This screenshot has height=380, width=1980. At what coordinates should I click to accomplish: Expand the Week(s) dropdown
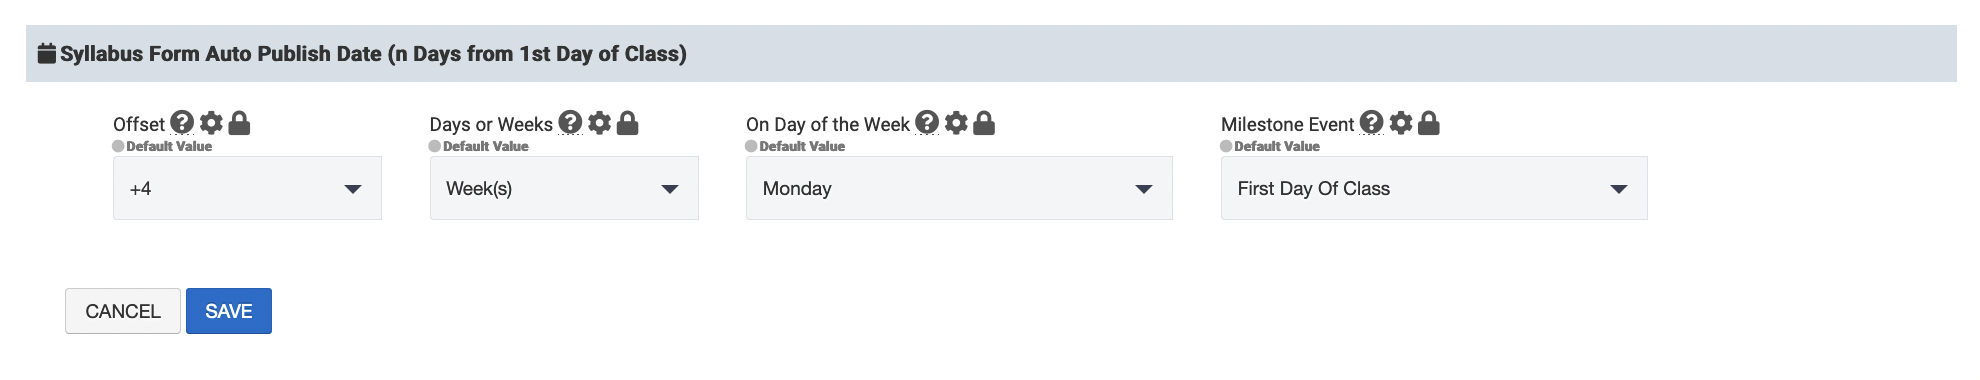(x=564, y=188)
